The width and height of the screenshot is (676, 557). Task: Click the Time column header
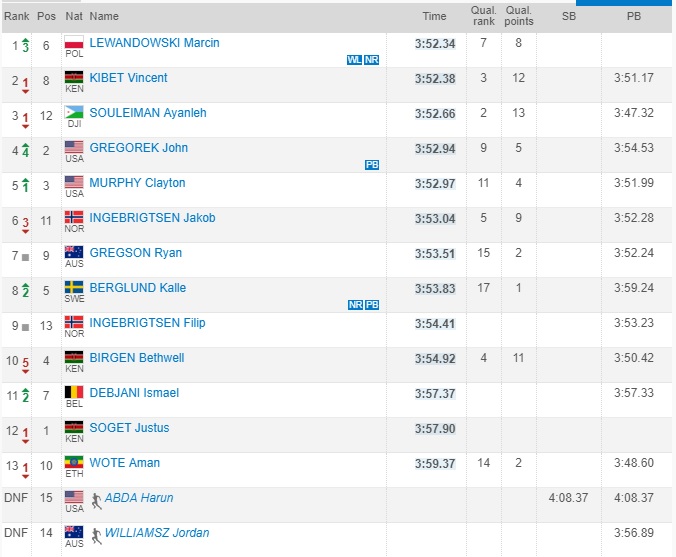click(434, 16)
